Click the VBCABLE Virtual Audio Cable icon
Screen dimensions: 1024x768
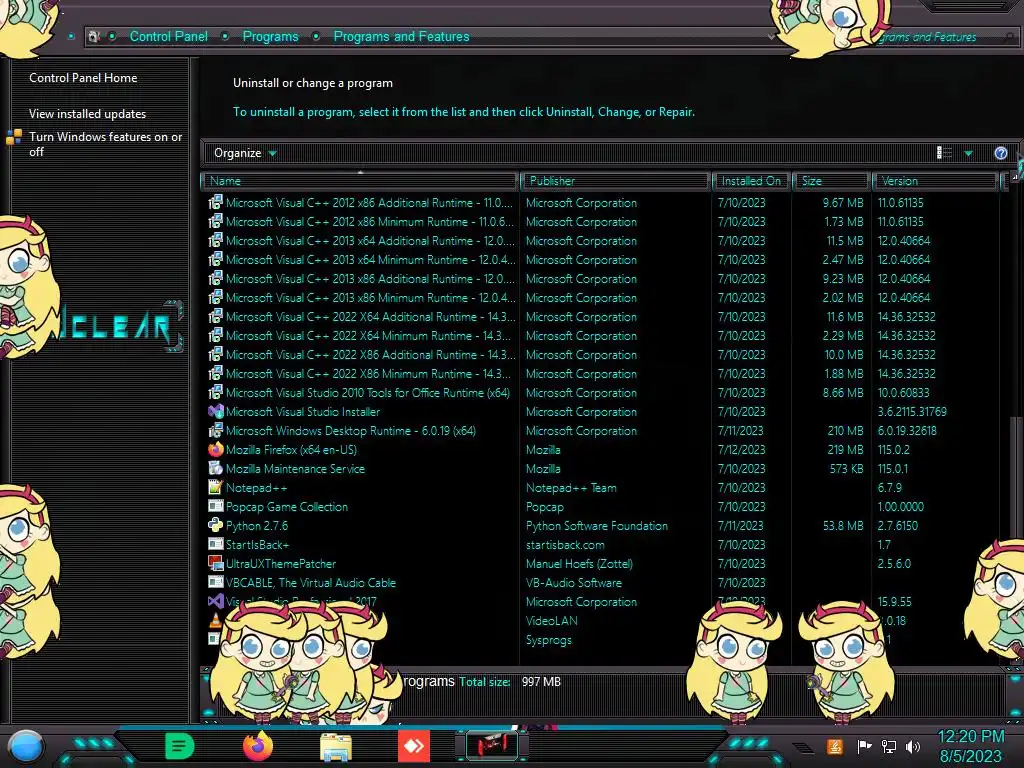coord(216,582)
